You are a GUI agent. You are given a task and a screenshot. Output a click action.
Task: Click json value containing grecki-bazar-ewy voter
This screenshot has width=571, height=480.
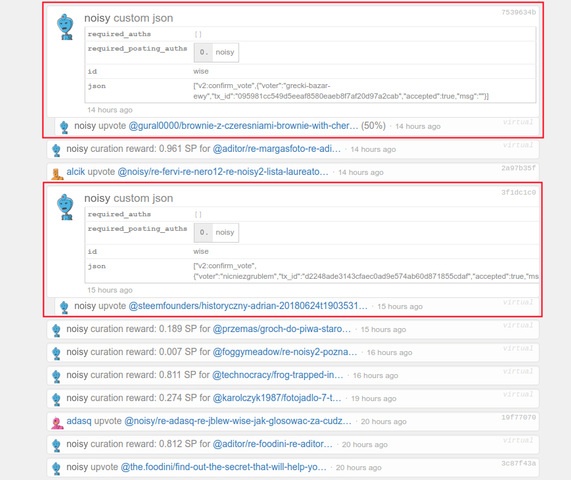point(340,91)
